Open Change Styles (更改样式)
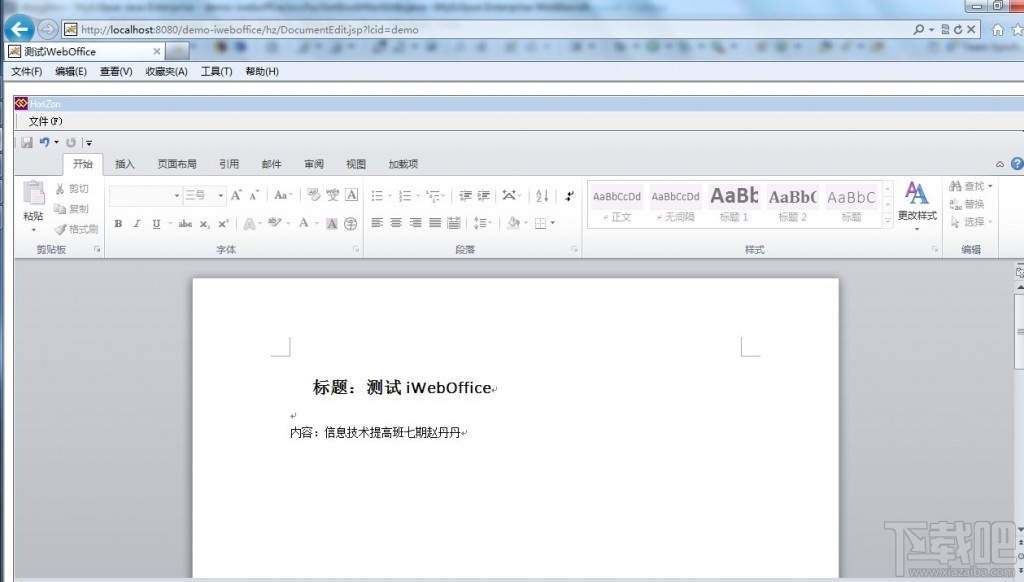The image size is (1024, 582). 917,205
